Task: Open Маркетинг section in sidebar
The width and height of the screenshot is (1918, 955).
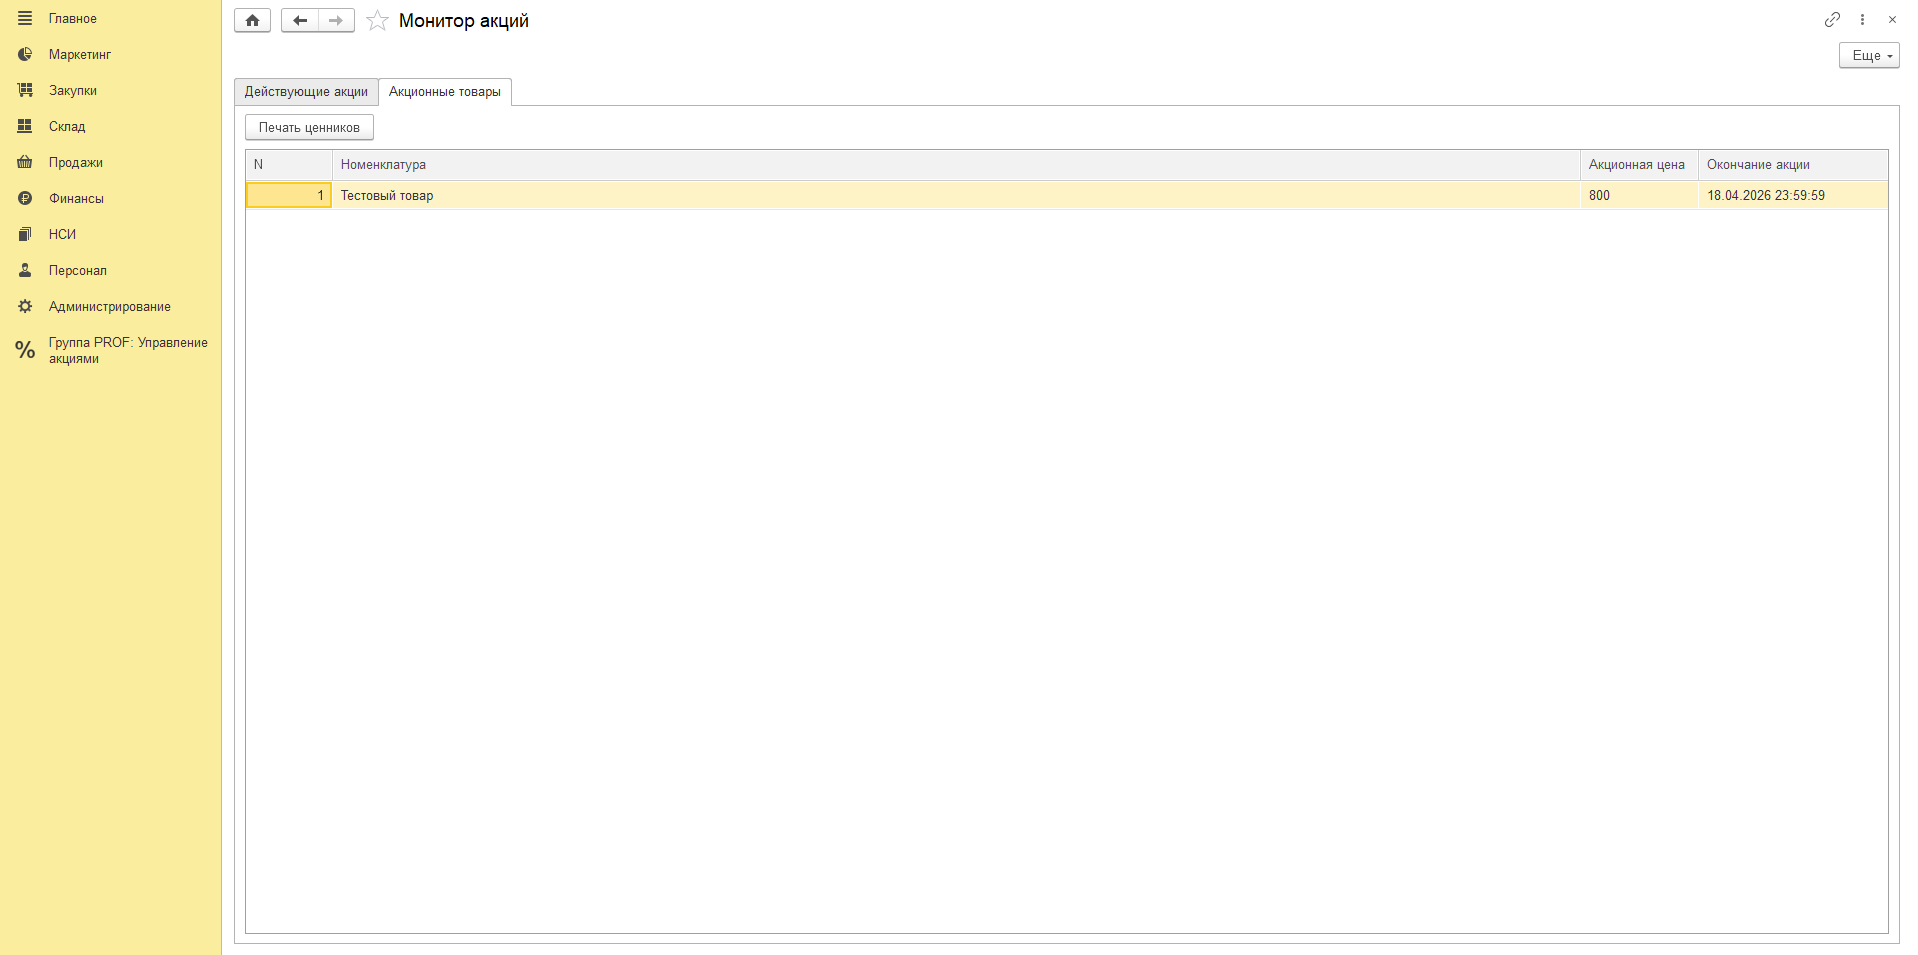Action: [79, 55]
